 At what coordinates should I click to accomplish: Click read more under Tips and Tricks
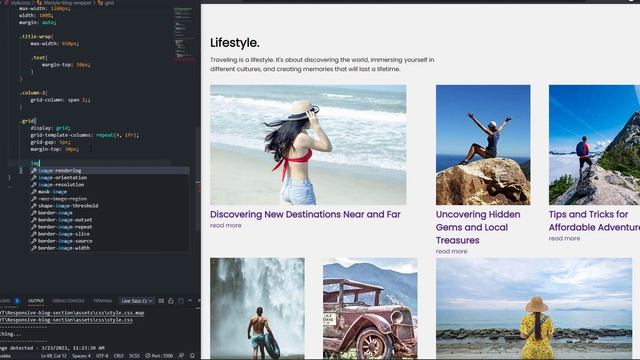[x=564, y=238]
